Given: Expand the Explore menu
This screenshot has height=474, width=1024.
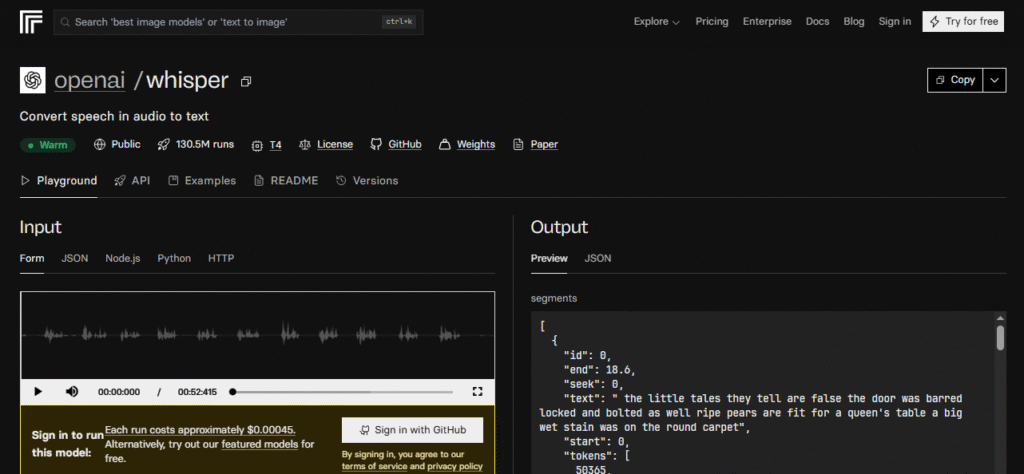Looking at the screenshot, I should click(656, 22).
